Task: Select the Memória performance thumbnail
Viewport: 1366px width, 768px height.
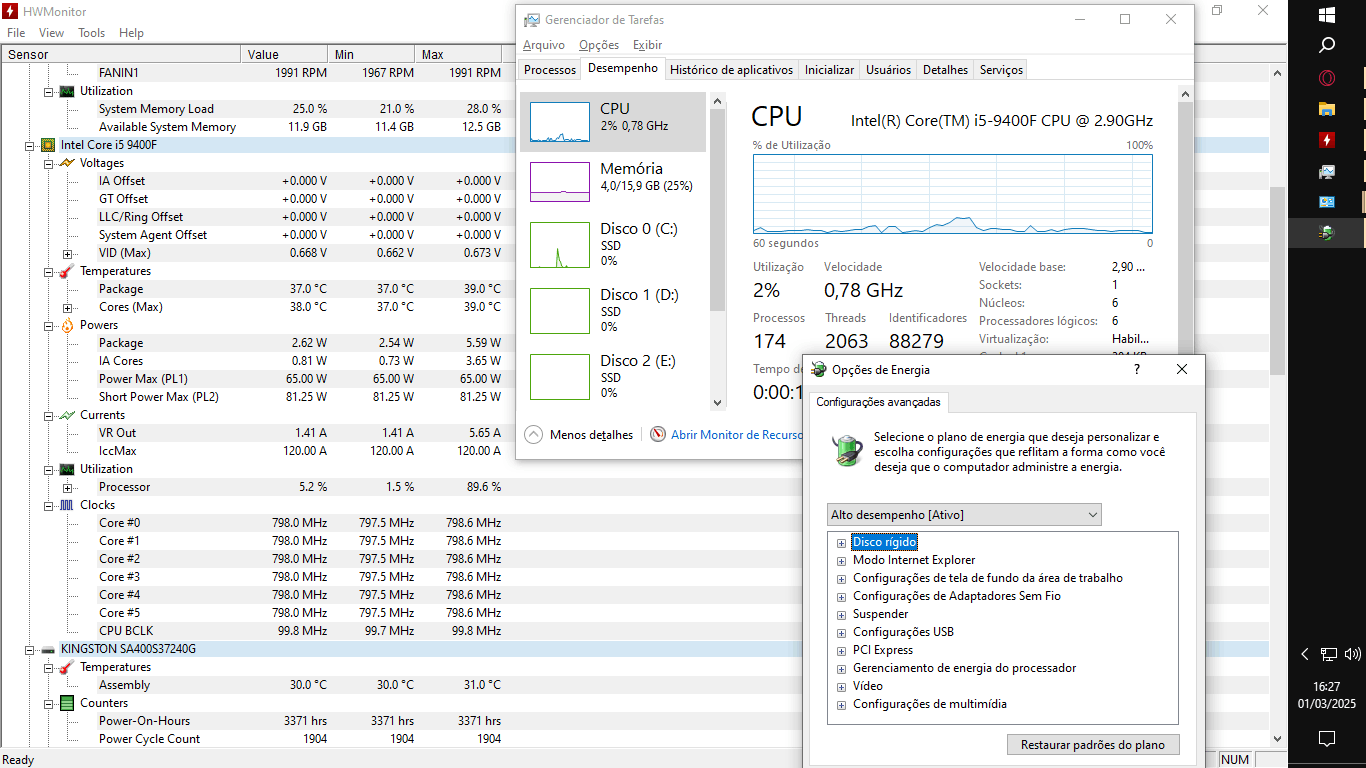Action: pos(559,181)
